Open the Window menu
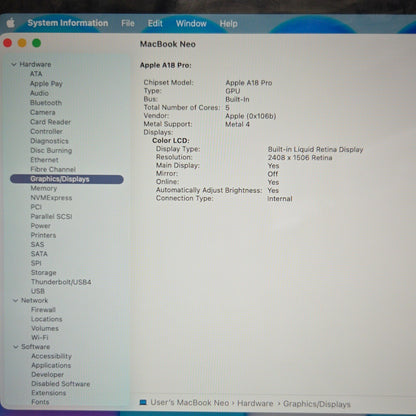The width and height of the screenshot is (416, 416). [x=191, y=23]
